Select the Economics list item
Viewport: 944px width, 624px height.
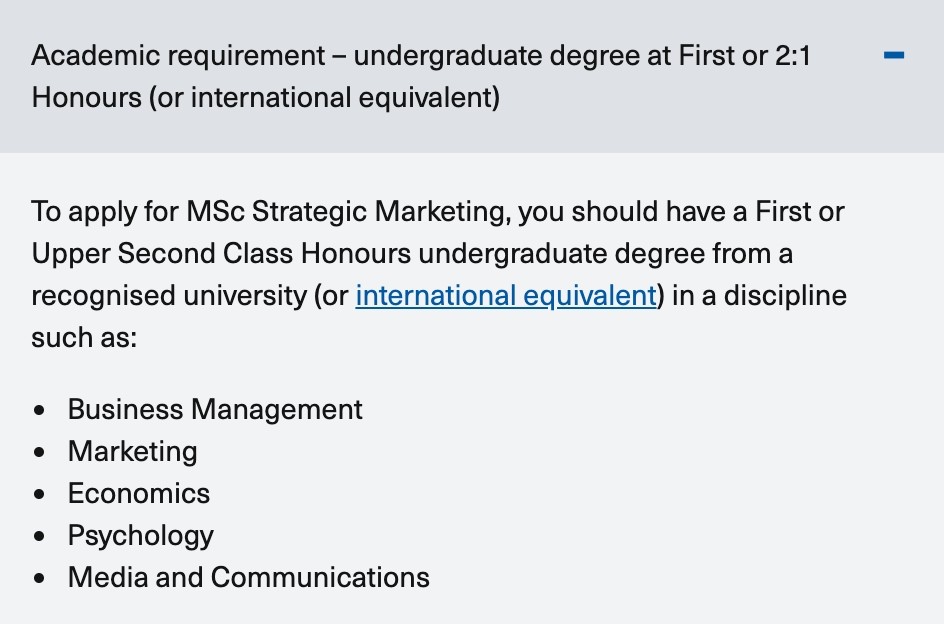[x=139, y=493]
